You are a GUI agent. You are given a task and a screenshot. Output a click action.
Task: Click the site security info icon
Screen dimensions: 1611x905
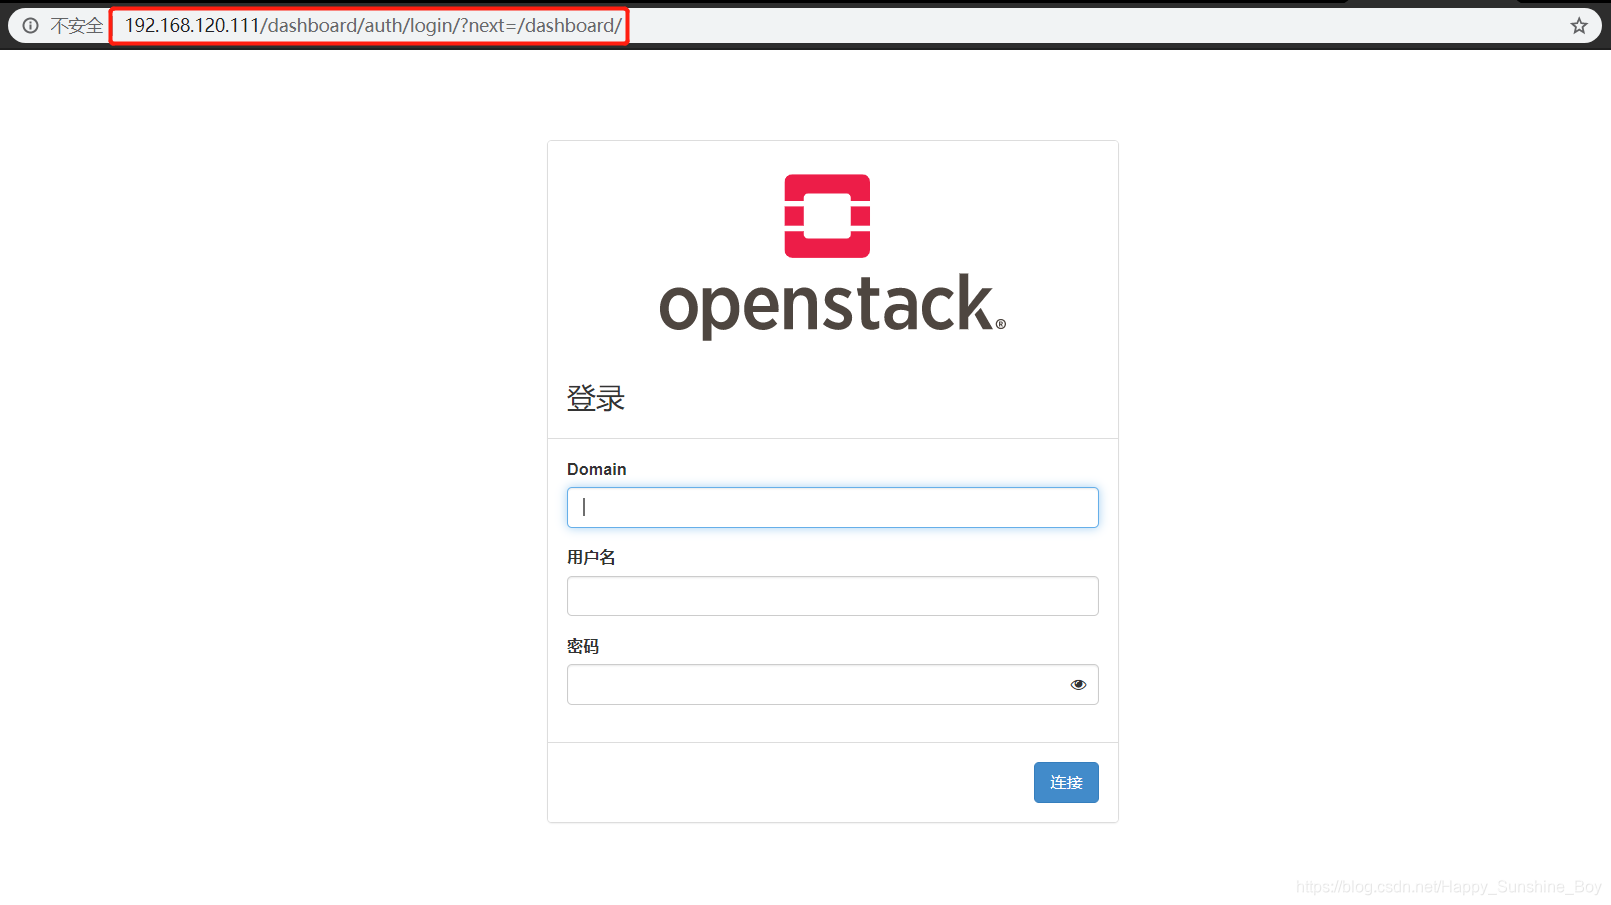30,26
